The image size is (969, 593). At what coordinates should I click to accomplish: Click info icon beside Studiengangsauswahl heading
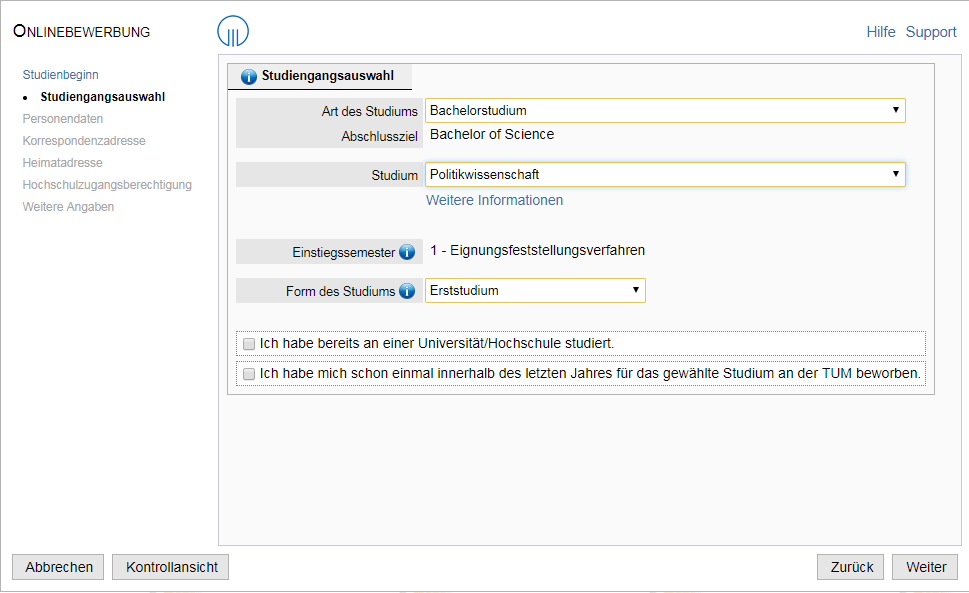click(x=248, y=77)
